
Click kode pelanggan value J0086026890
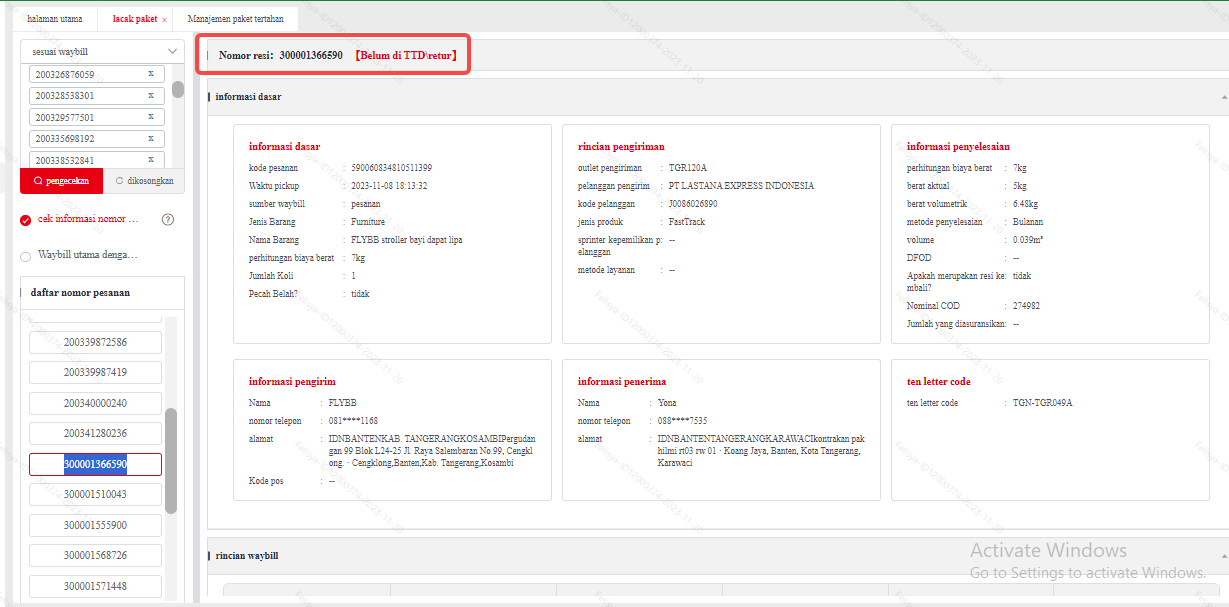click(693, 204)
